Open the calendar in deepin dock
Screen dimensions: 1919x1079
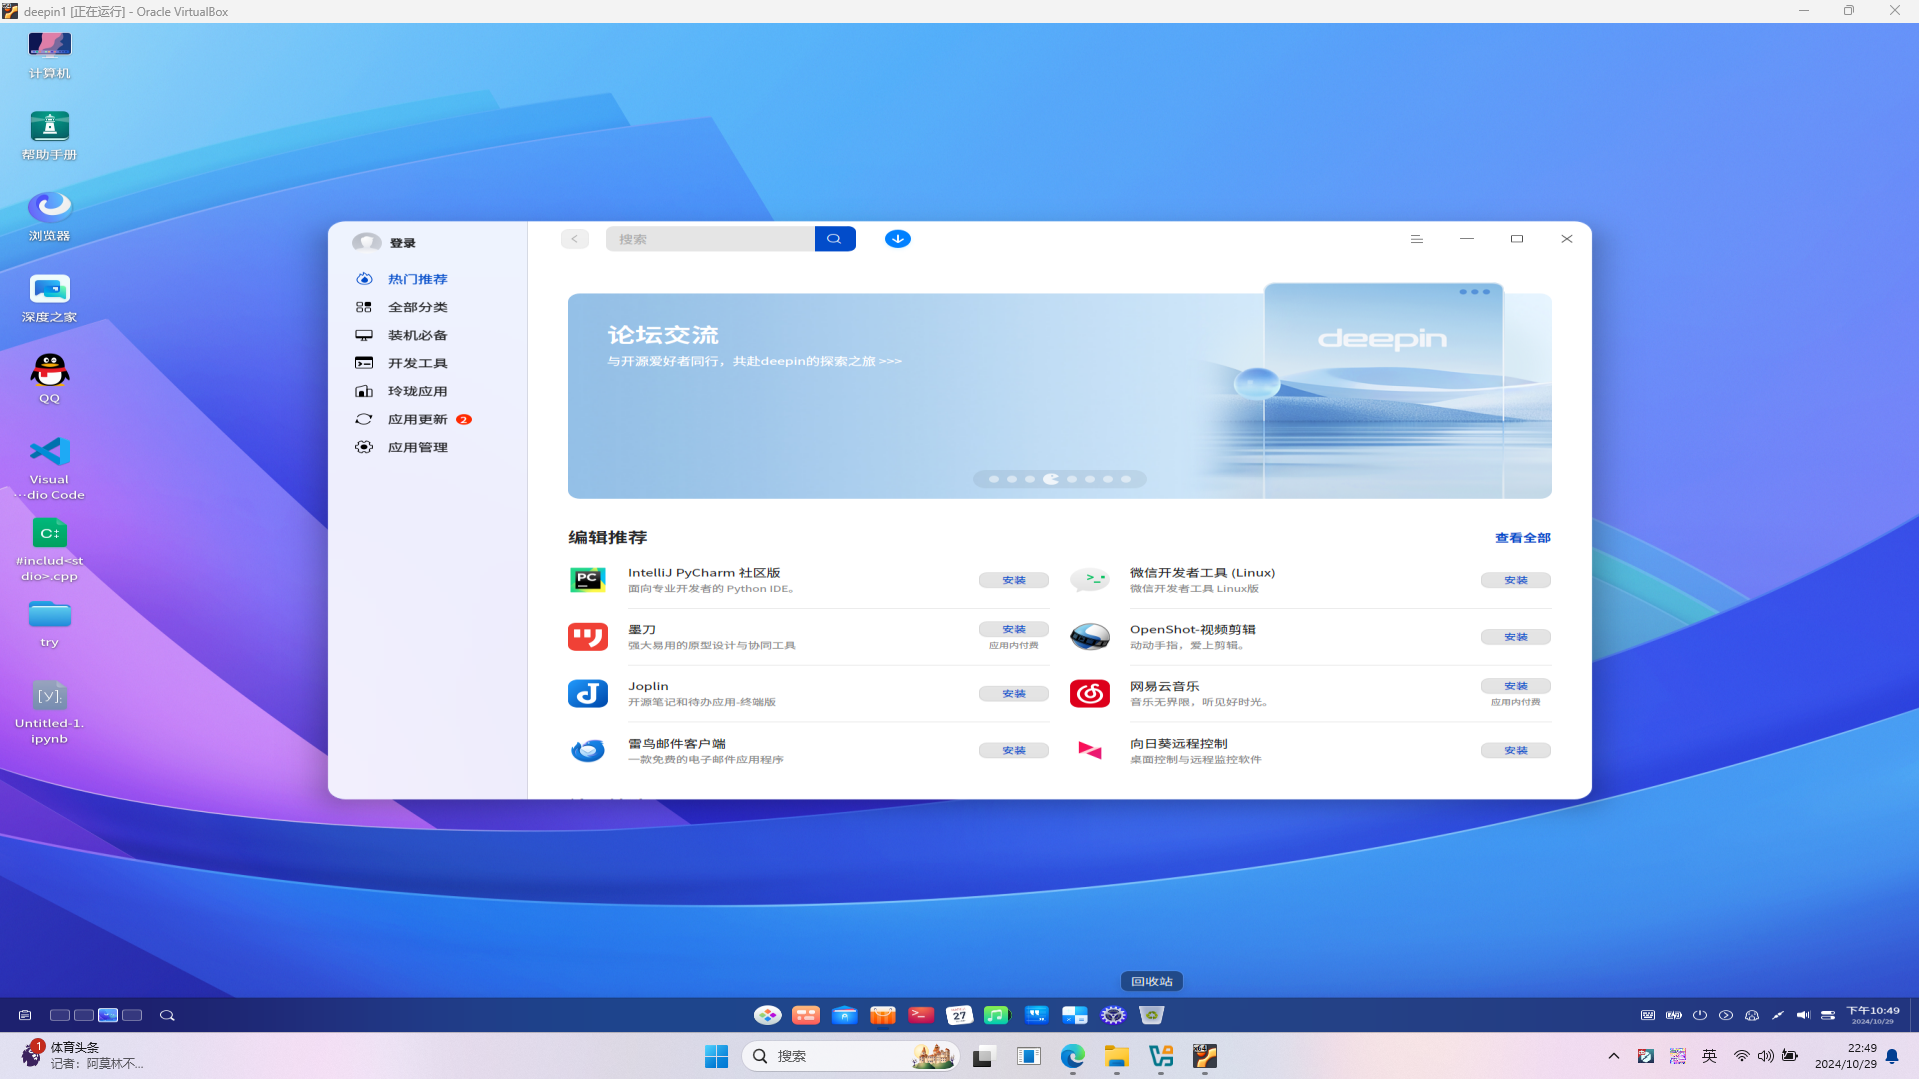[959, 1015]
